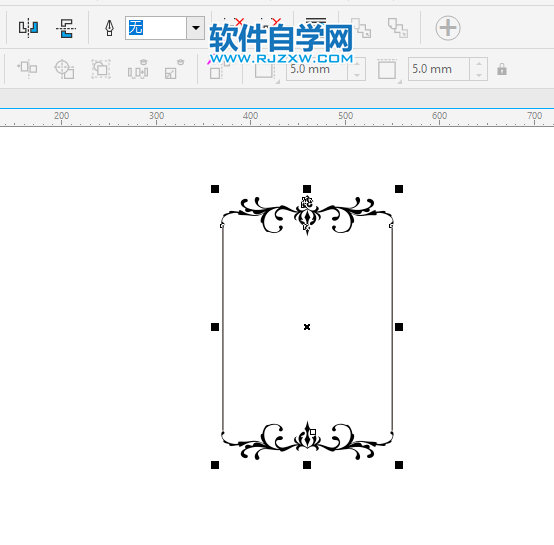Image resolution: width=554 pixels, height=545 pixels.
Task: Click the ruler mark labeled 400
Action: coord(250,116)
